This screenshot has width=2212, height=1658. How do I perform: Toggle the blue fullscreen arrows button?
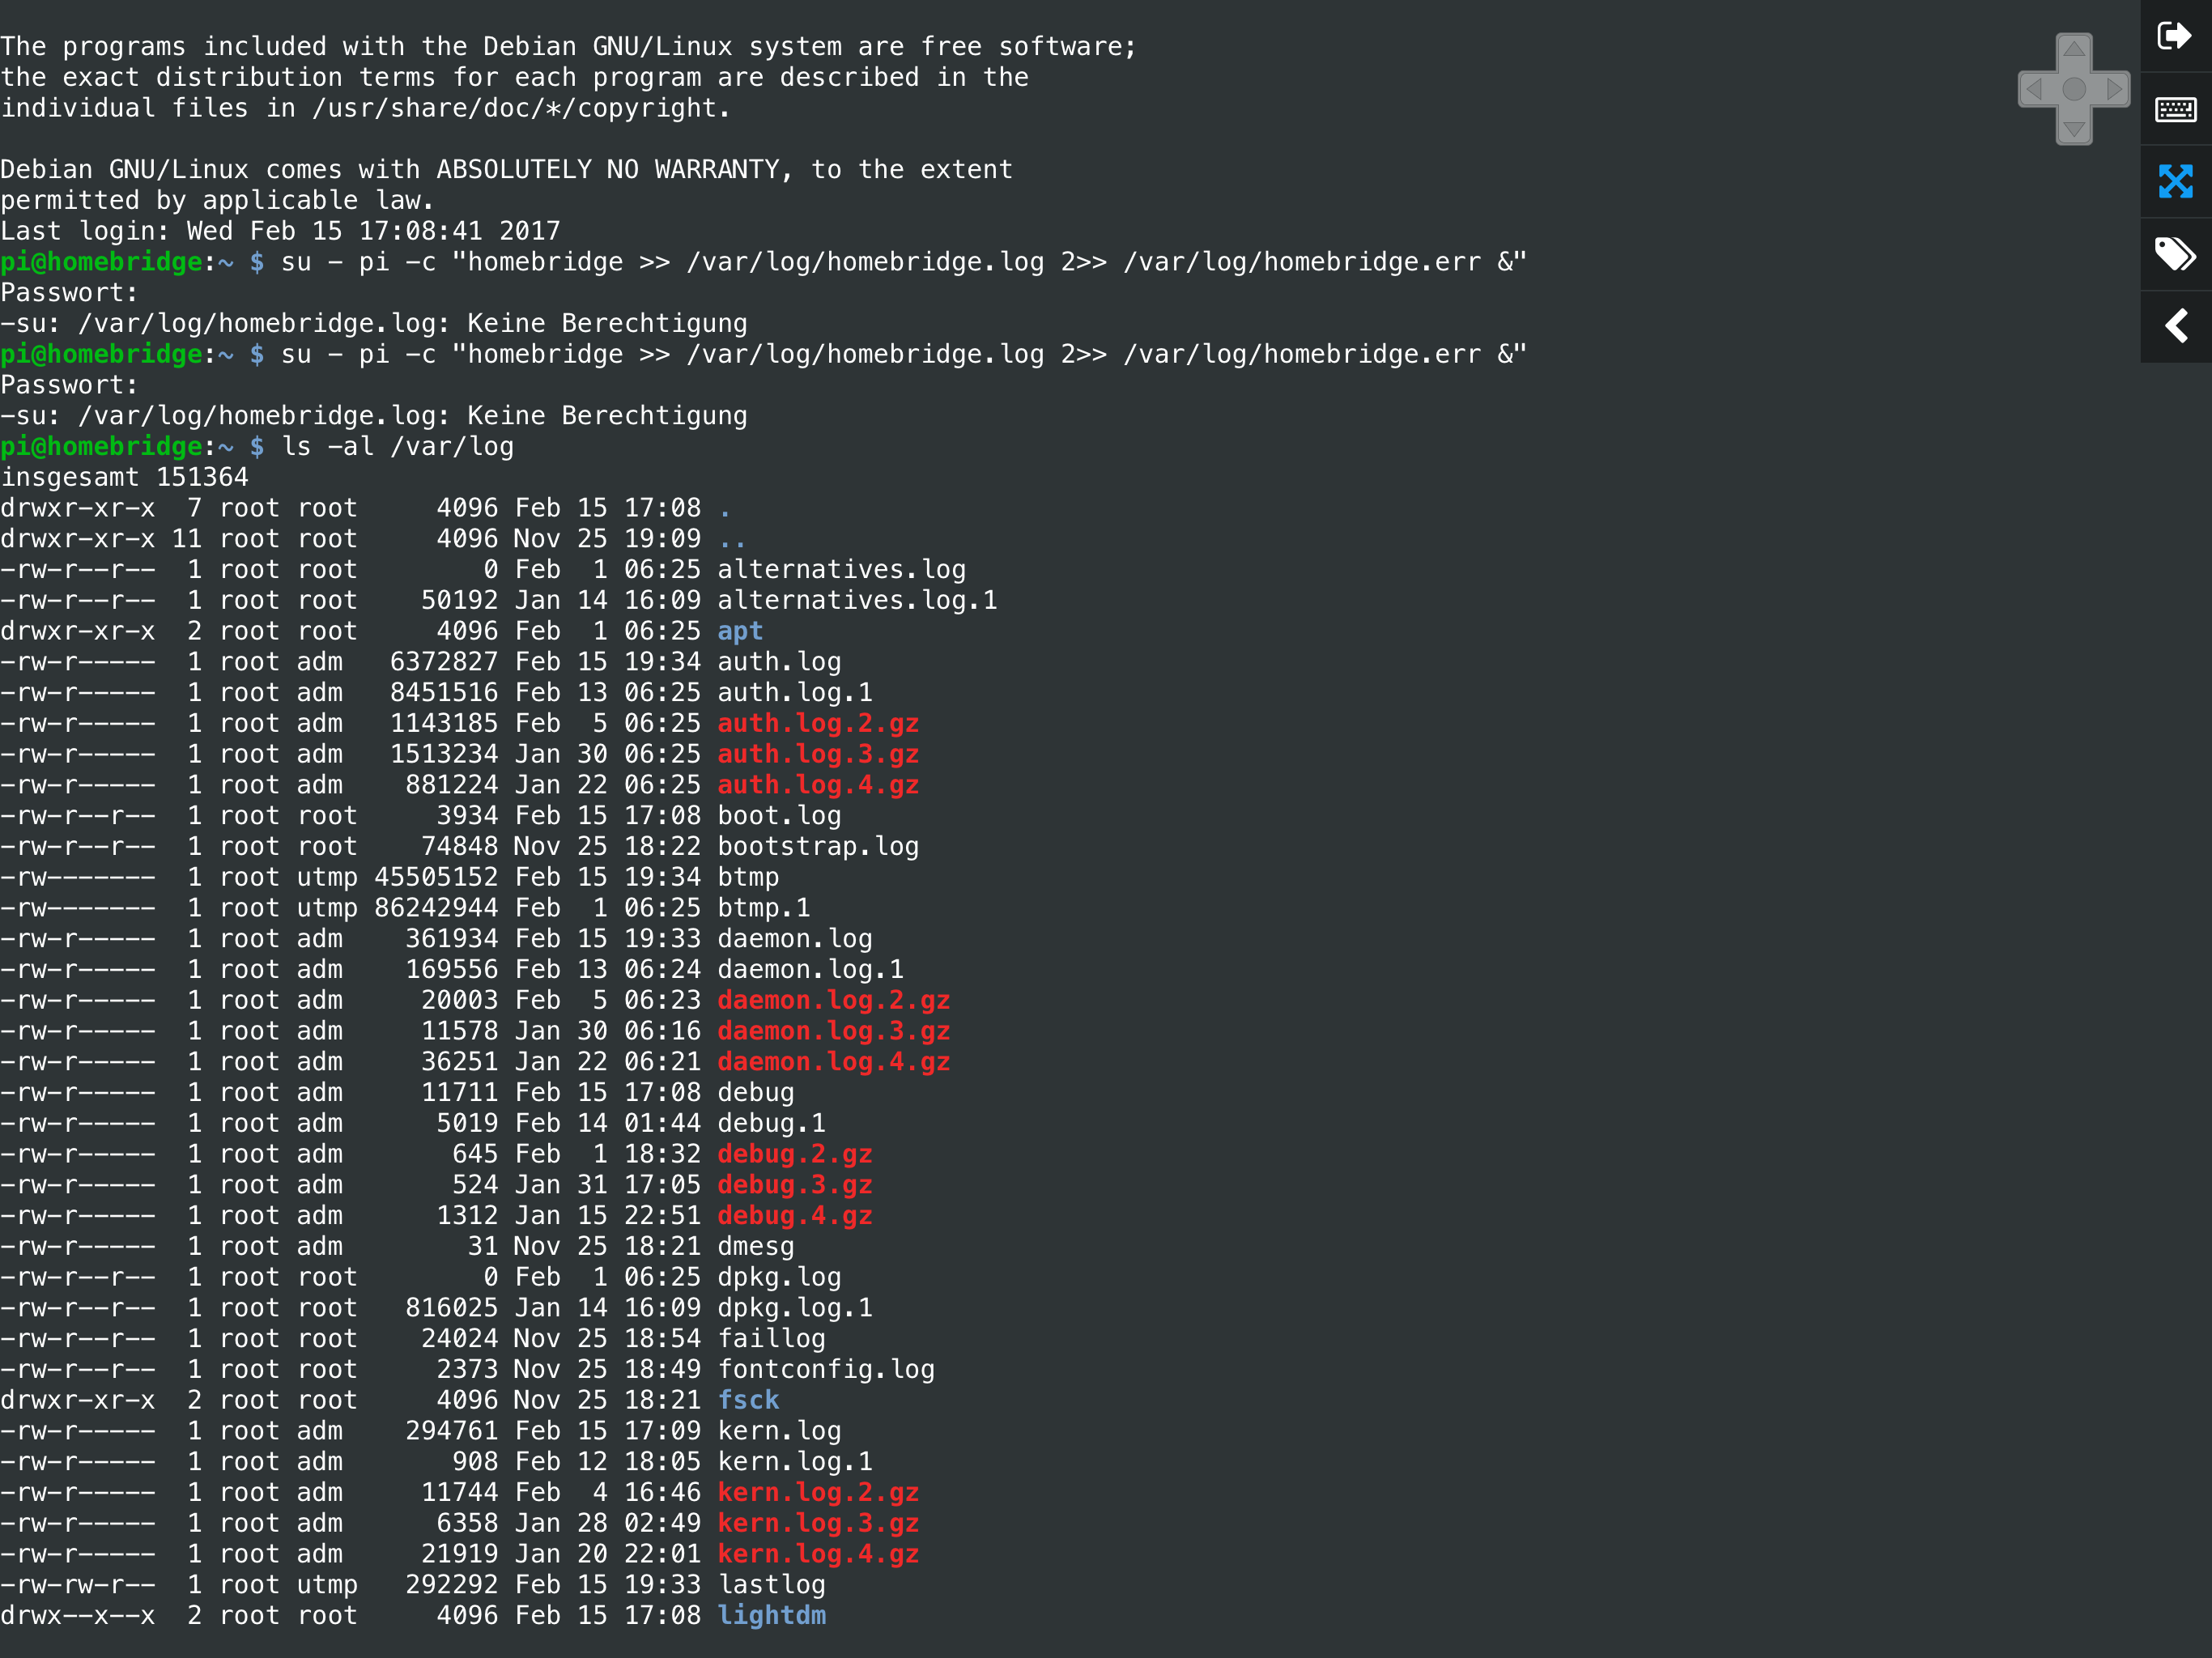pos(2175,181)
